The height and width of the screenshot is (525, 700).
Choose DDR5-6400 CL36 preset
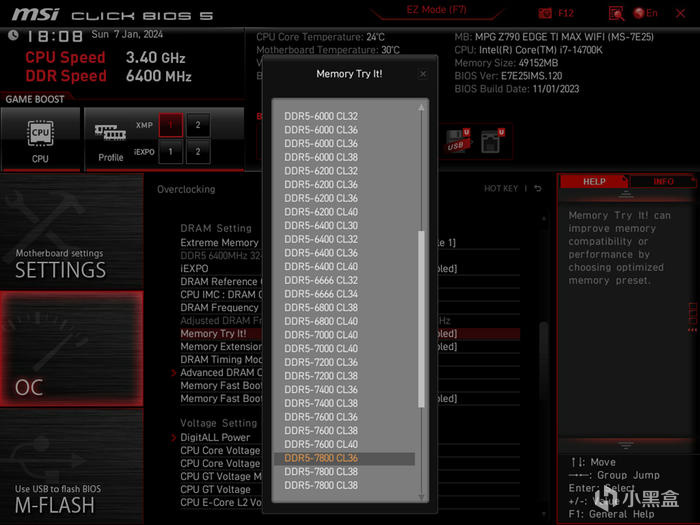click(x=321, y=253)
